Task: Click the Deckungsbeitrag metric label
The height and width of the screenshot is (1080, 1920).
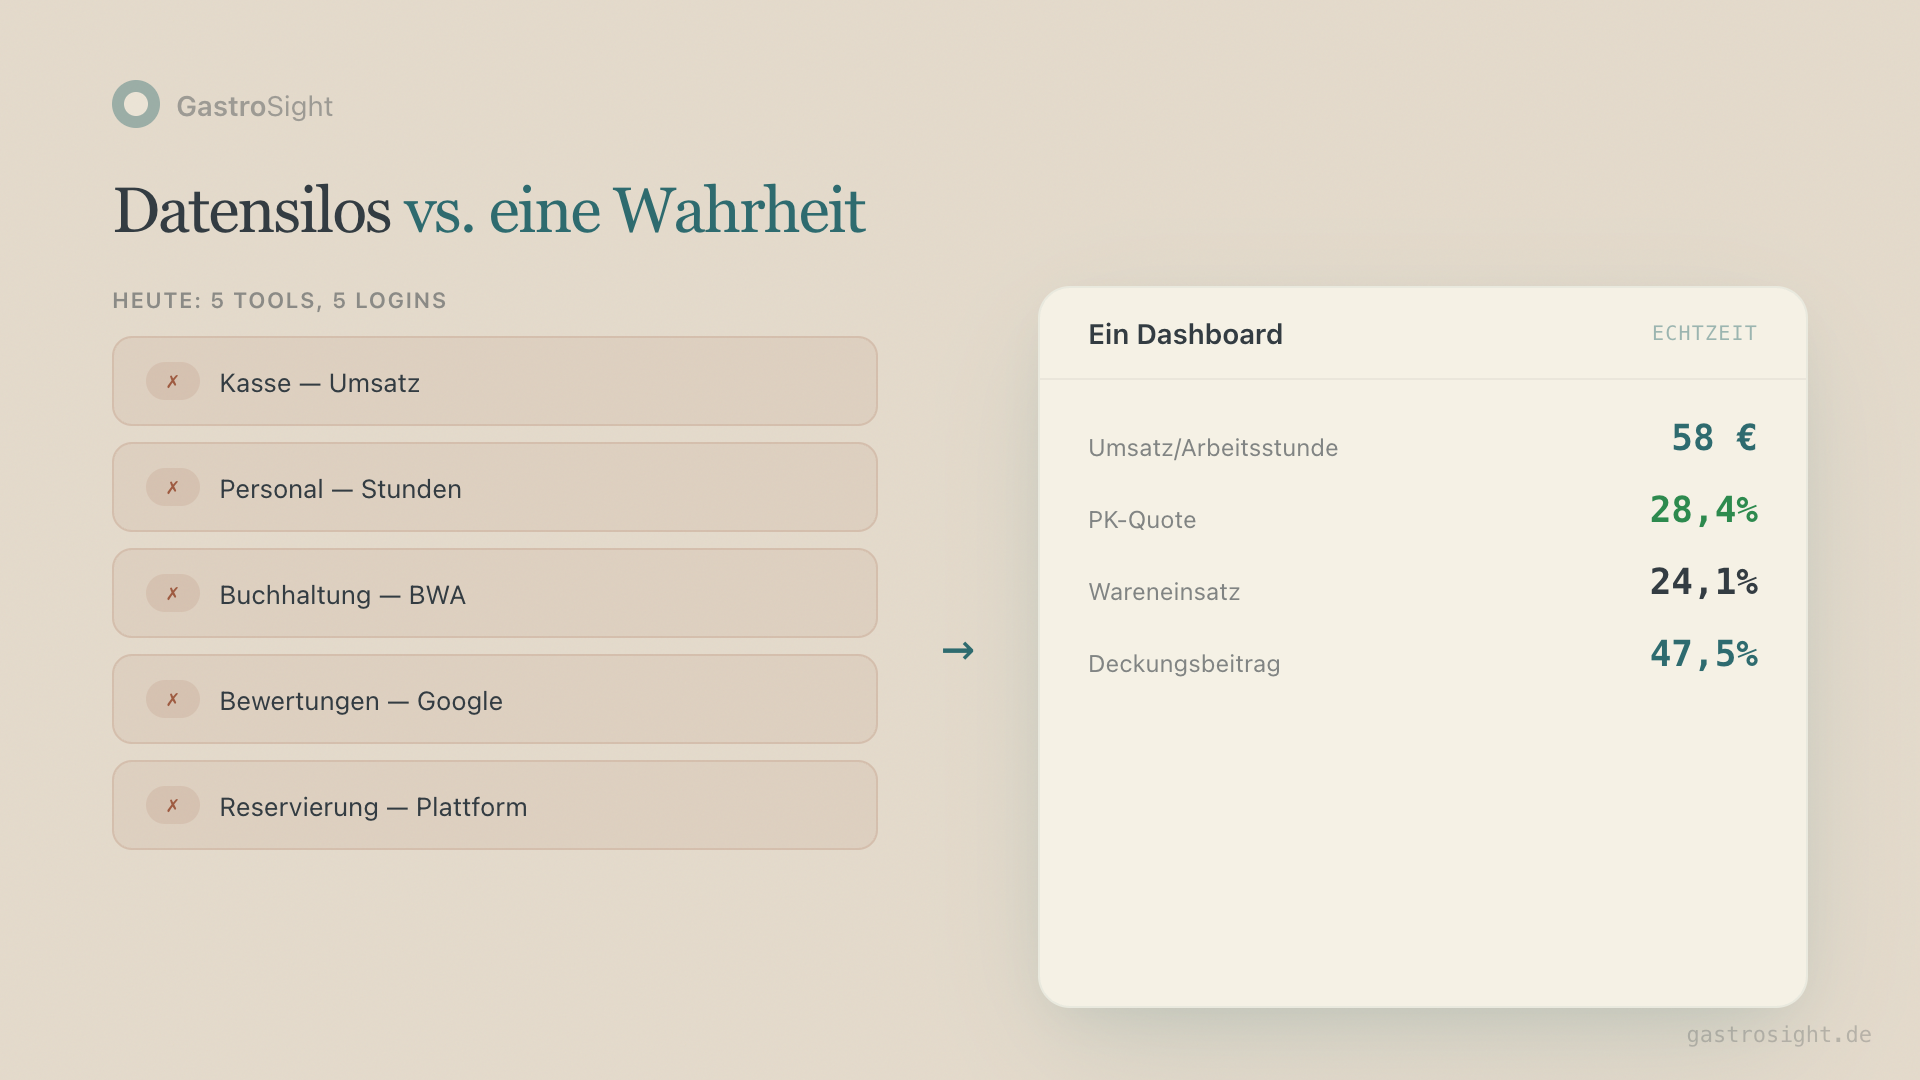Action: (1184, 664)
